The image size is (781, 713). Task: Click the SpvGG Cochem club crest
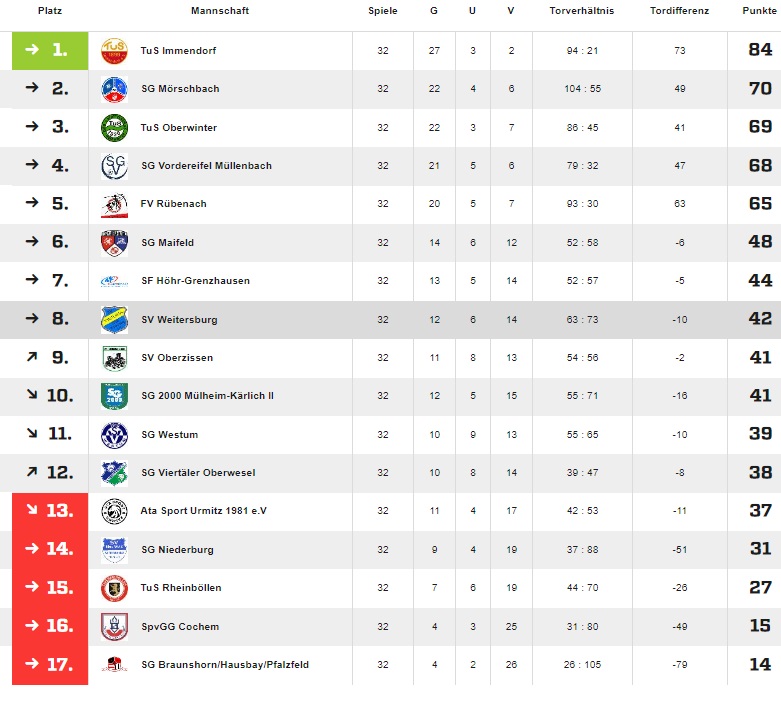click(114, 626)
